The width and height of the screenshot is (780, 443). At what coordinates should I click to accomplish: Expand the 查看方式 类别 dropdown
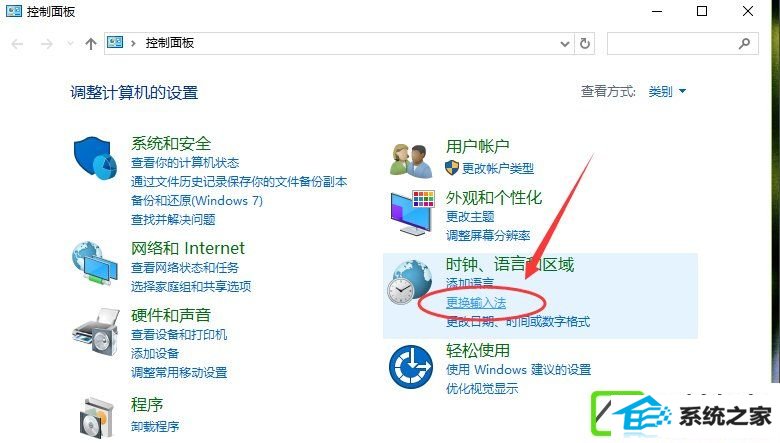tap(667, 91)
